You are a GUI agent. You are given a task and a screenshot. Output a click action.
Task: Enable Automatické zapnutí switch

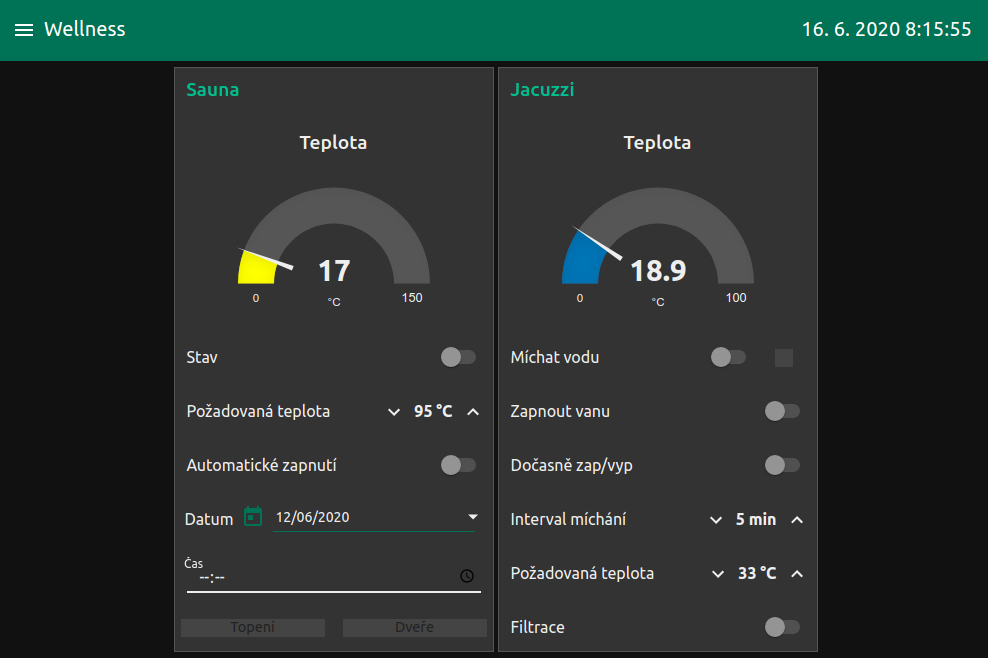[458, 465]
